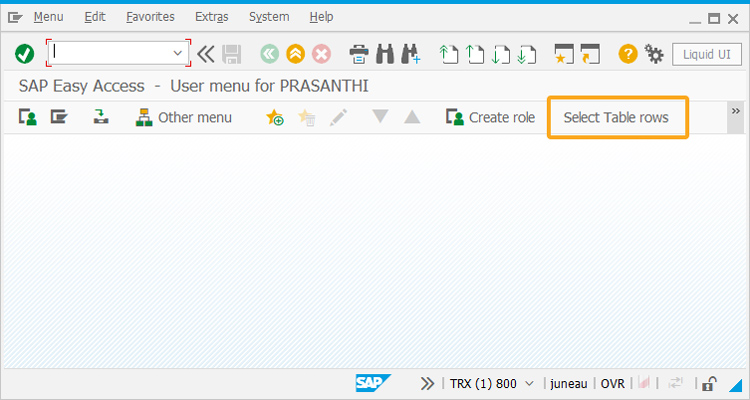Screen dimensions: 750x400
Task: Go to Previous Page icon
Action: pos(474,54)
